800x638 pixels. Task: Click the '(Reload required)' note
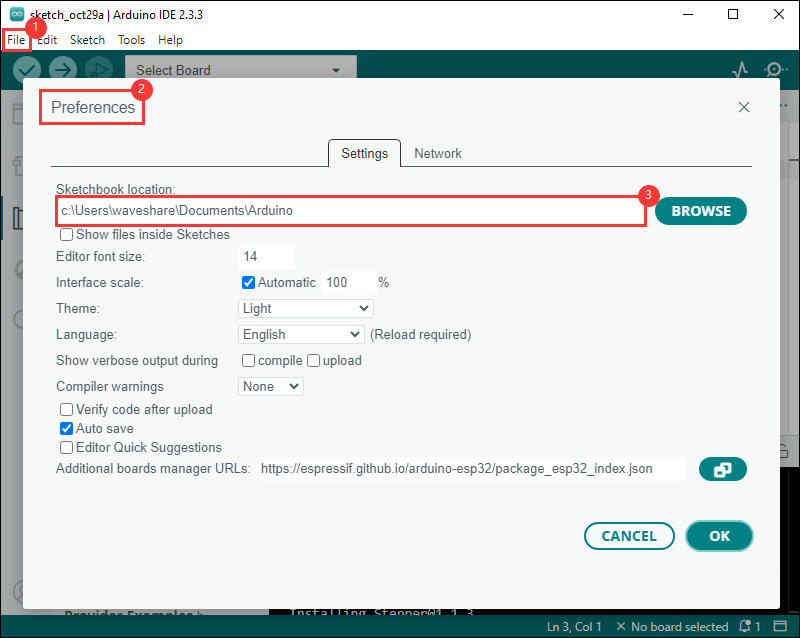[421, 335]
